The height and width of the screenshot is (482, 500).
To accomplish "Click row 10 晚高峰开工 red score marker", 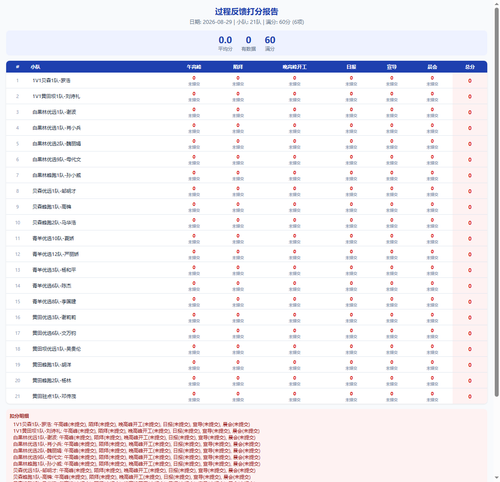I will pos(294,220).
